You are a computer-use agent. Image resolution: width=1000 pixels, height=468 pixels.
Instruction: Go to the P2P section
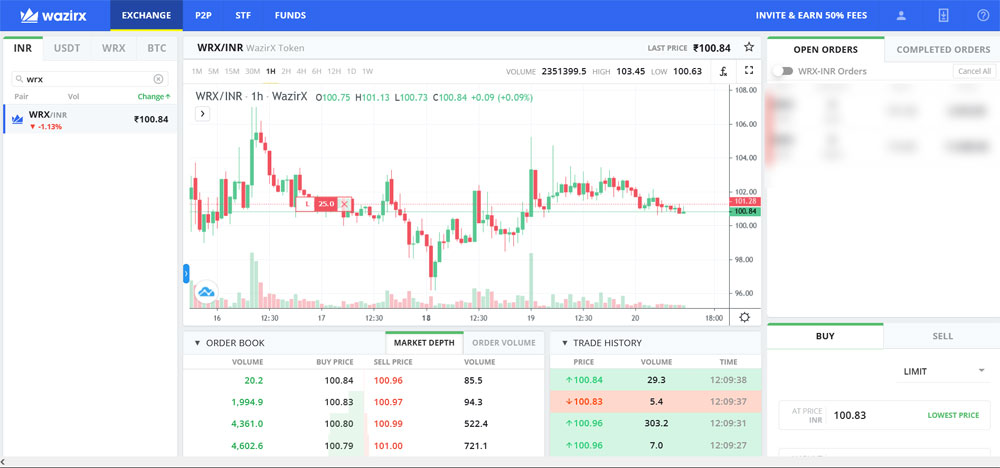203,15
